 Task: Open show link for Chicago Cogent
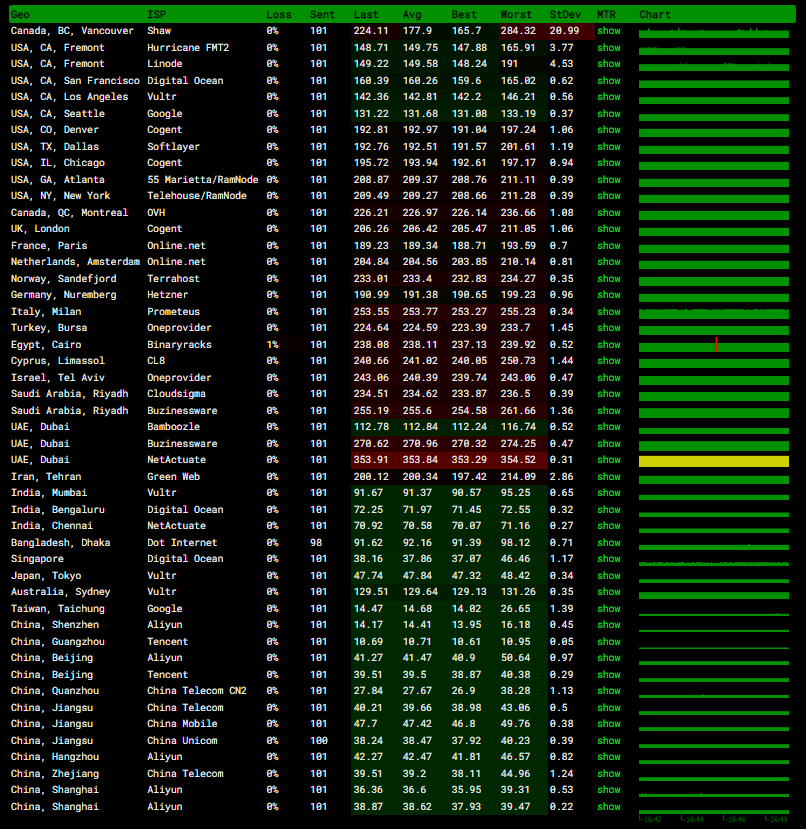tap(609, 163)
